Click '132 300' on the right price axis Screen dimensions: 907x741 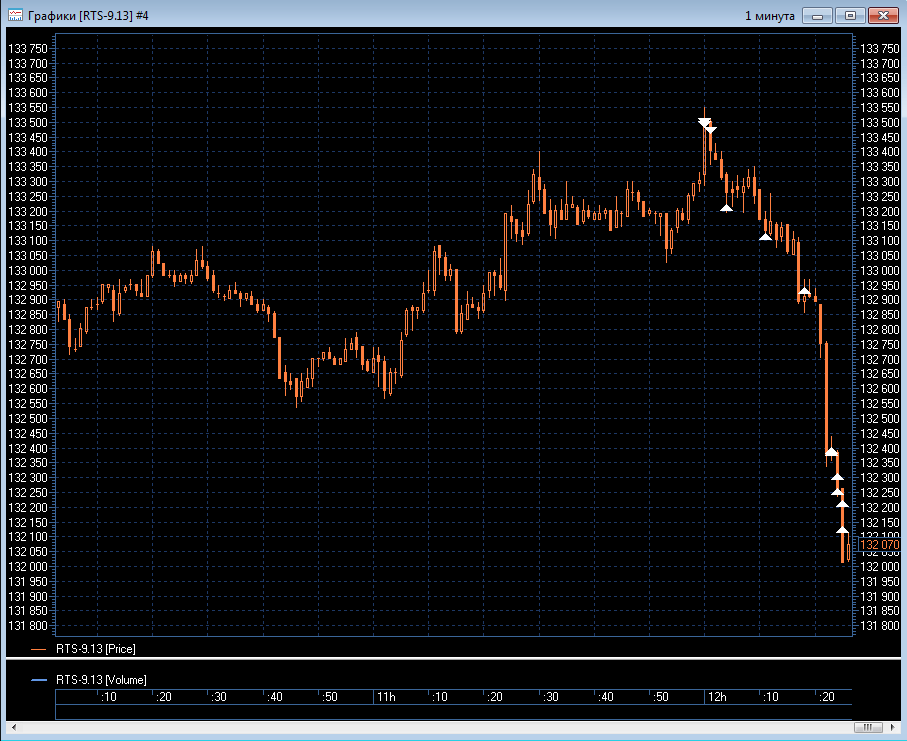point(880,478)
